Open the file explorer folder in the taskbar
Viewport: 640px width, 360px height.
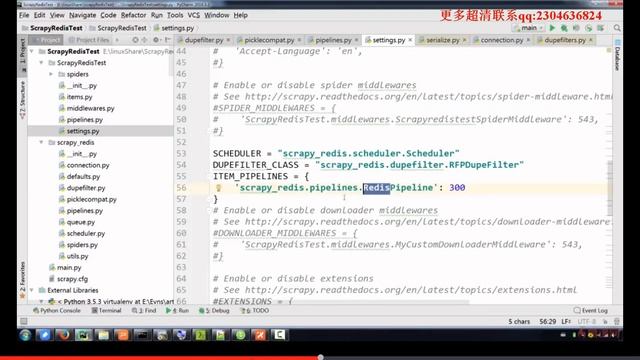(102, 335)
